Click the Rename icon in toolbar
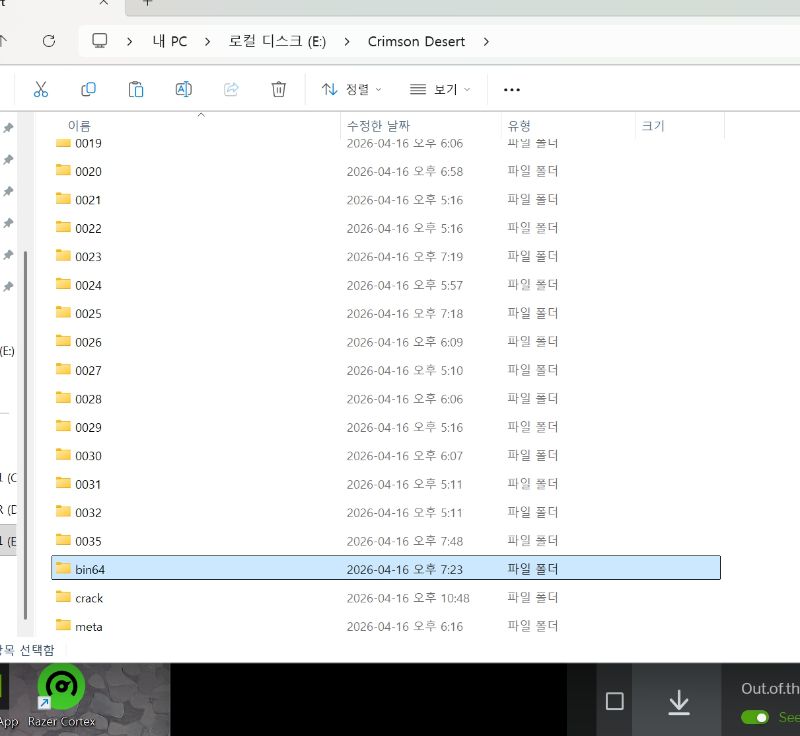This screenshot has height=736, width=800. click(x=184, y=89)
